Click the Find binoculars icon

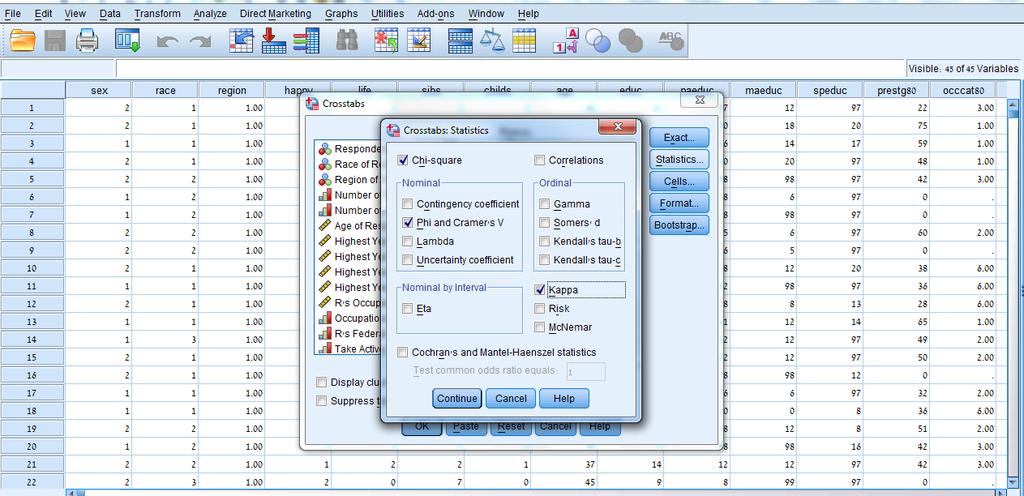(x=347, y=40)
